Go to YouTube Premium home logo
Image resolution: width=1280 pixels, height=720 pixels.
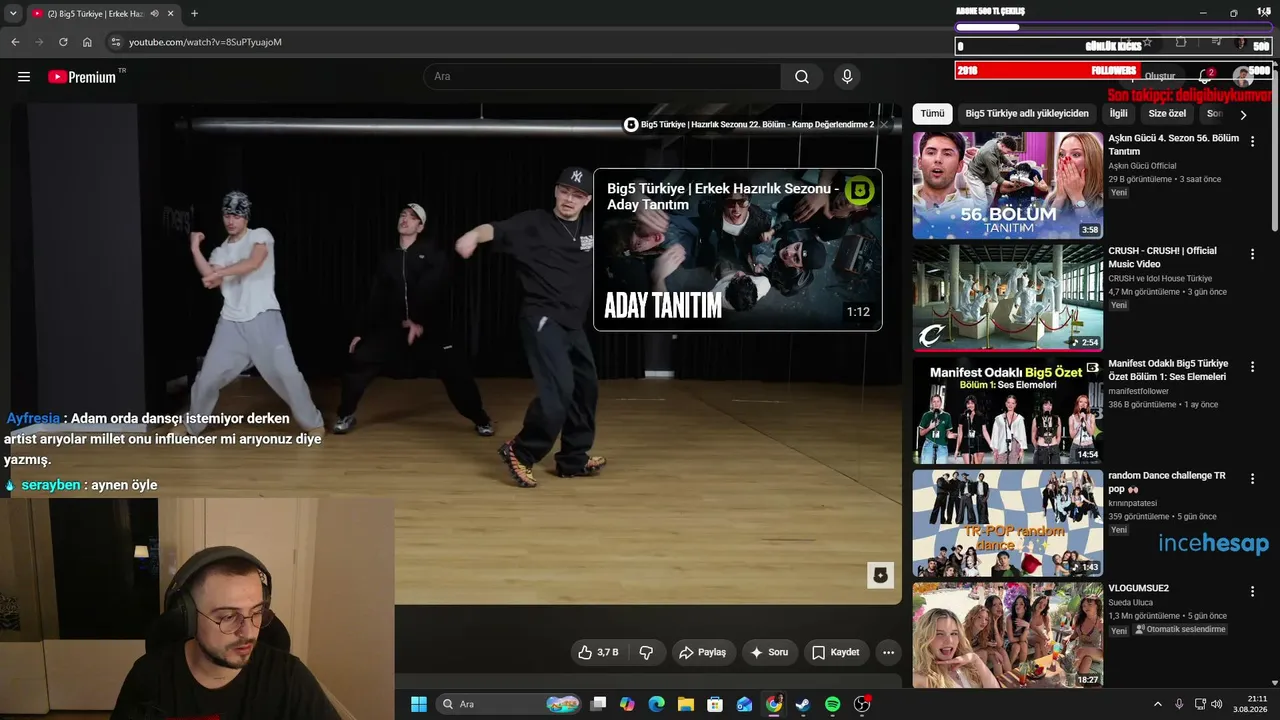[x=82, y=77]
